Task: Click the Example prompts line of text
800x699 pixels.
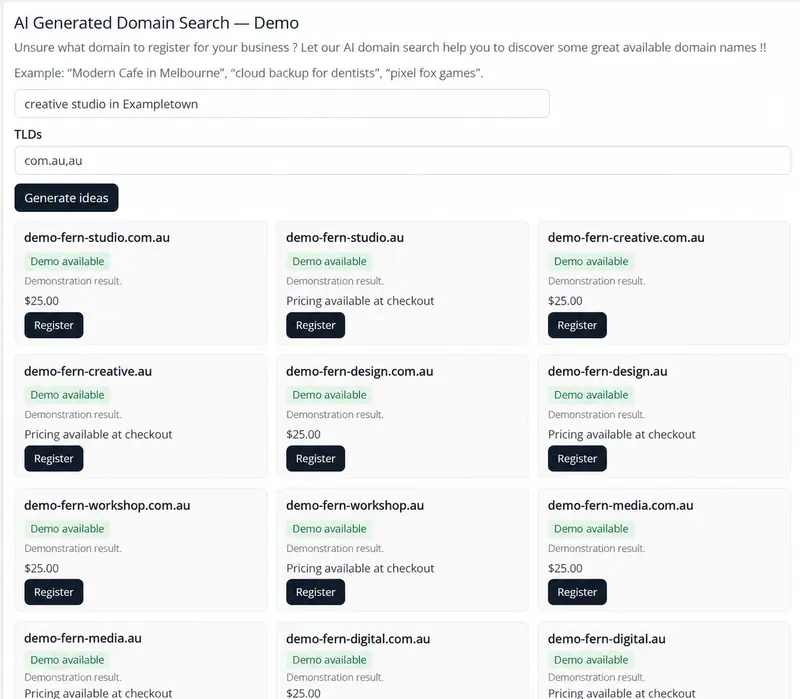Action: tap(248, 73)
